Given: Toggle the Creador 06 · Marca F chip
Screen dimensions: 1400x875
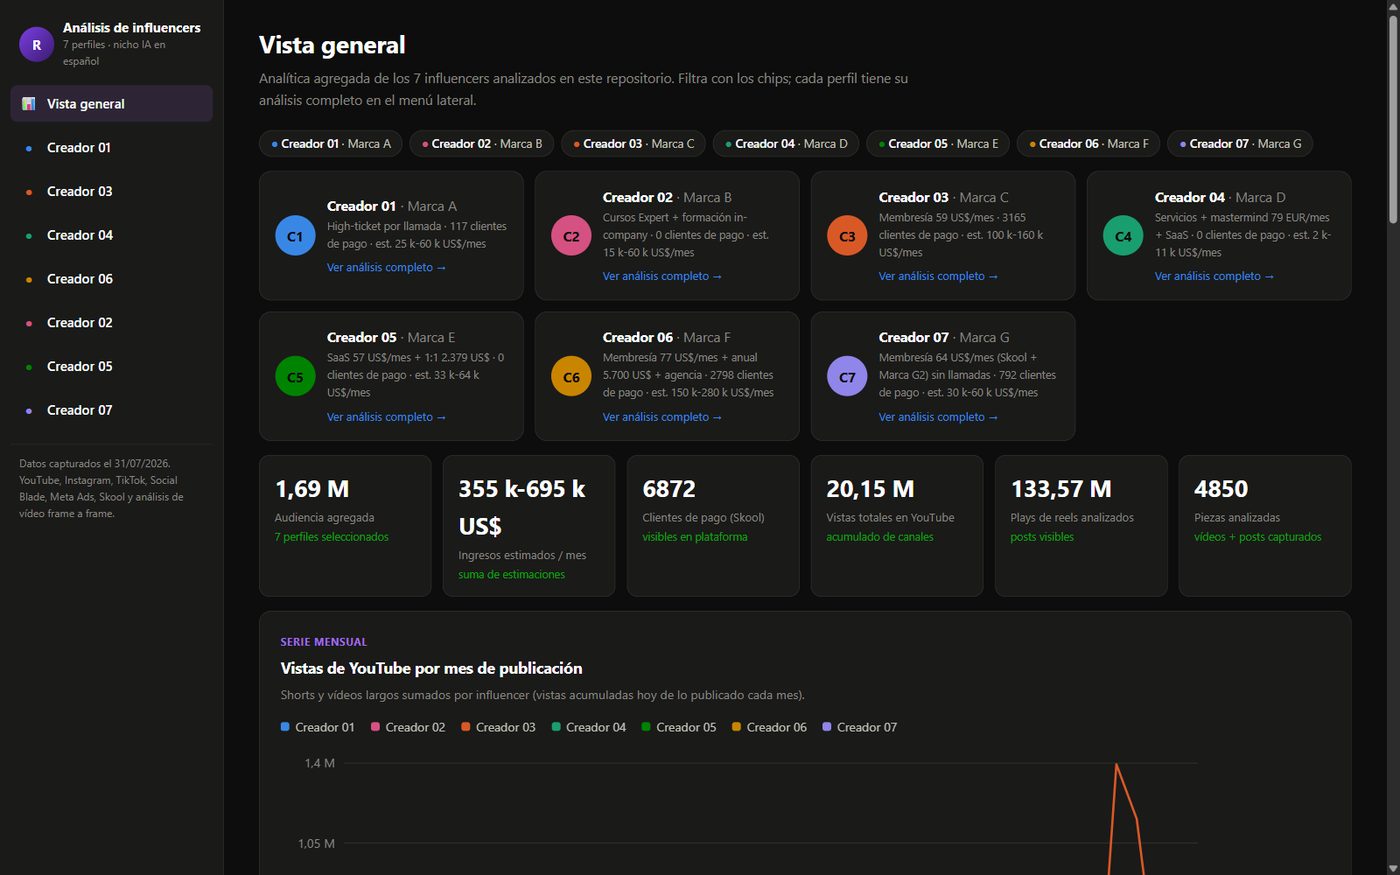Looking at the screenshot, I should click(x=1089, y=144).
